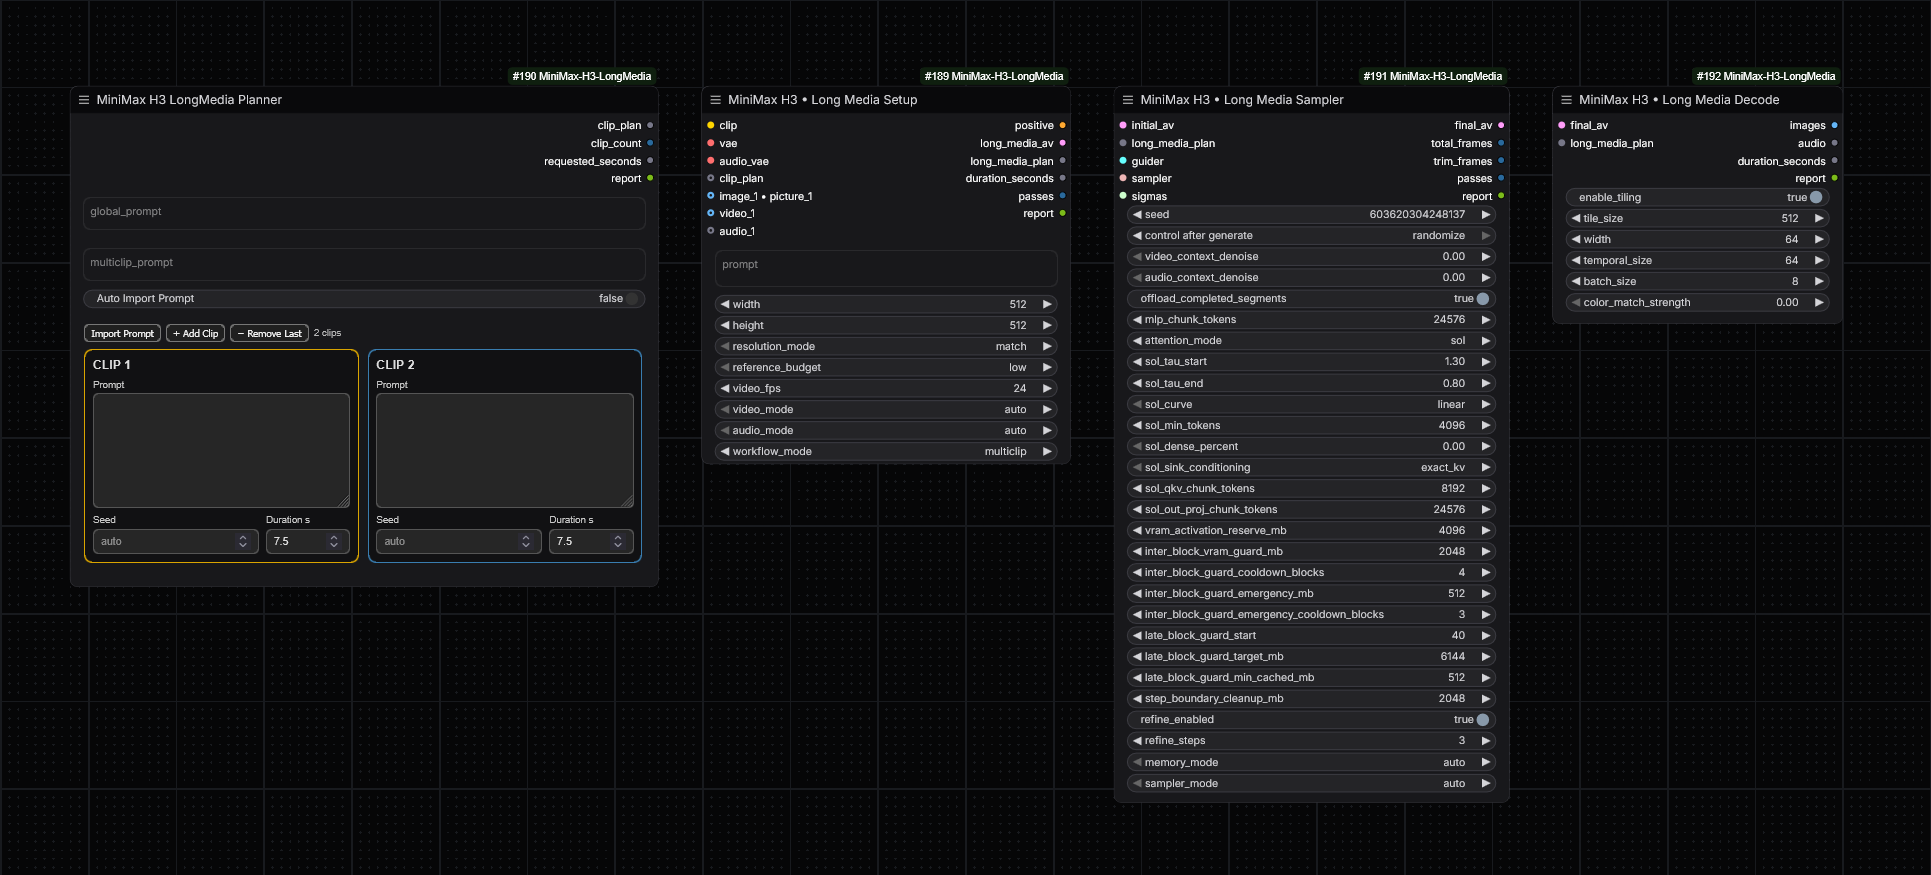Viewport: 1931px width, 875px height.
Task: Open memory_mode dropdown
Action: tap(1312, 762)
